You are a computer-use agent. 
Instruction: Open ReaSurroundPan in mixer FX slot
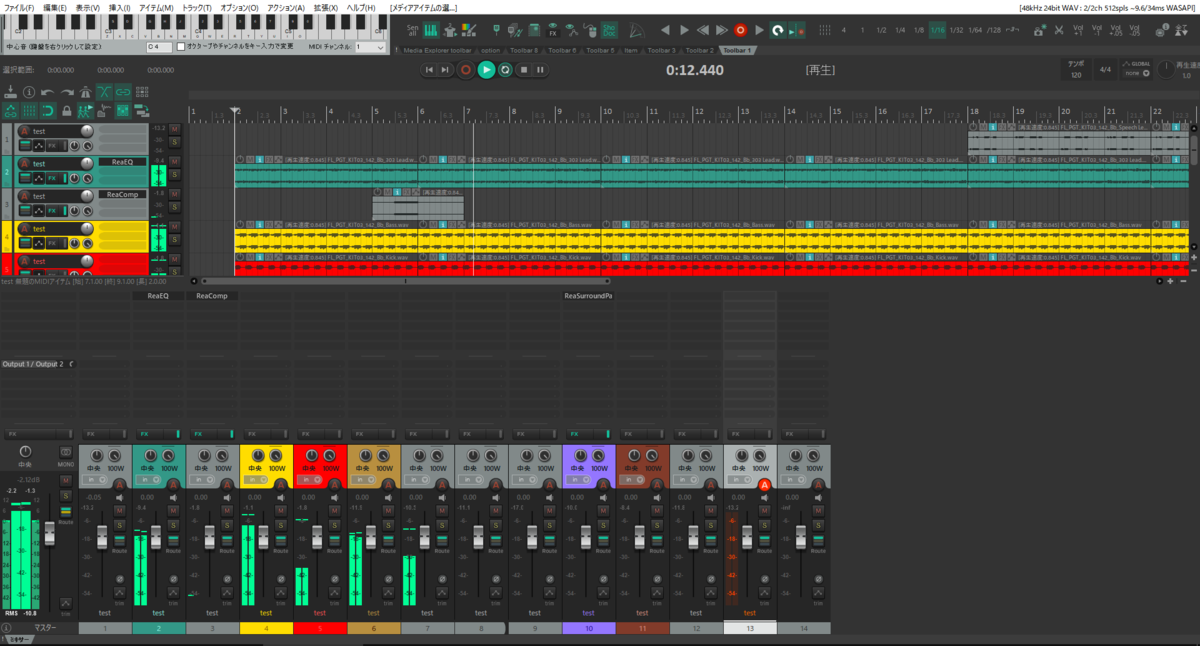coord(588,296)
